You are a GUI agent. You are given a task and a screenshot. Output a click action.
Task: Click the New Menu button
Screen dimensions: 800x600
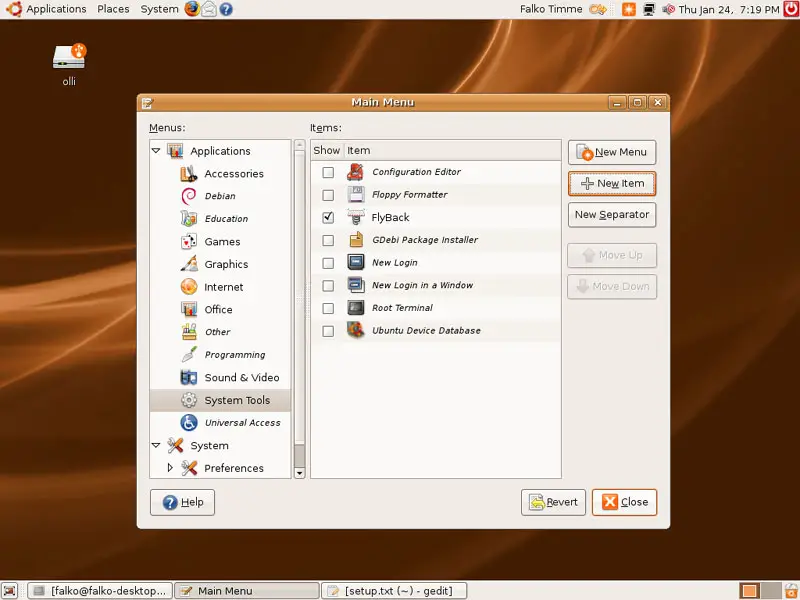[x=612, y=152]
